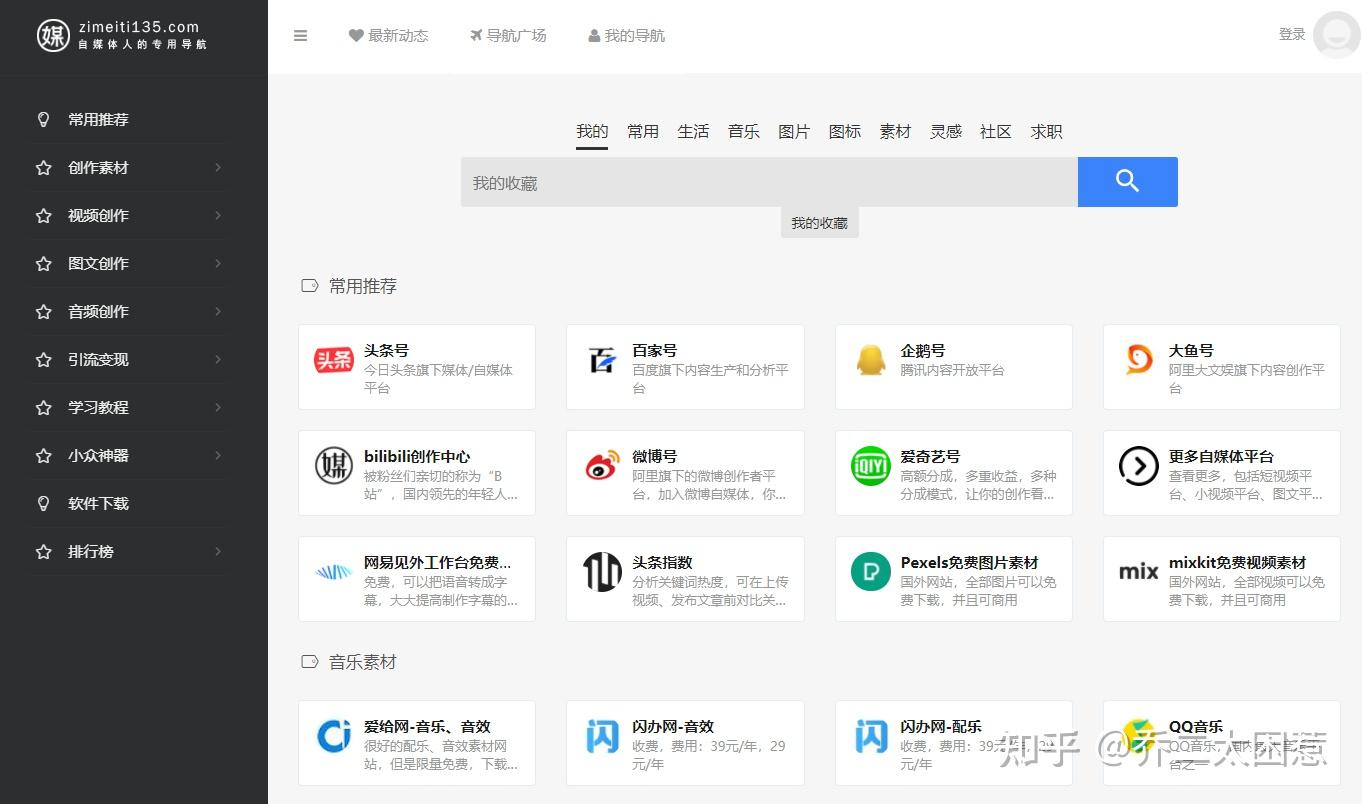Expand the 引流变现 sidebar chevron
Image resolution: width=1362 pixels, height=804 pixels.
coord(217,359)
